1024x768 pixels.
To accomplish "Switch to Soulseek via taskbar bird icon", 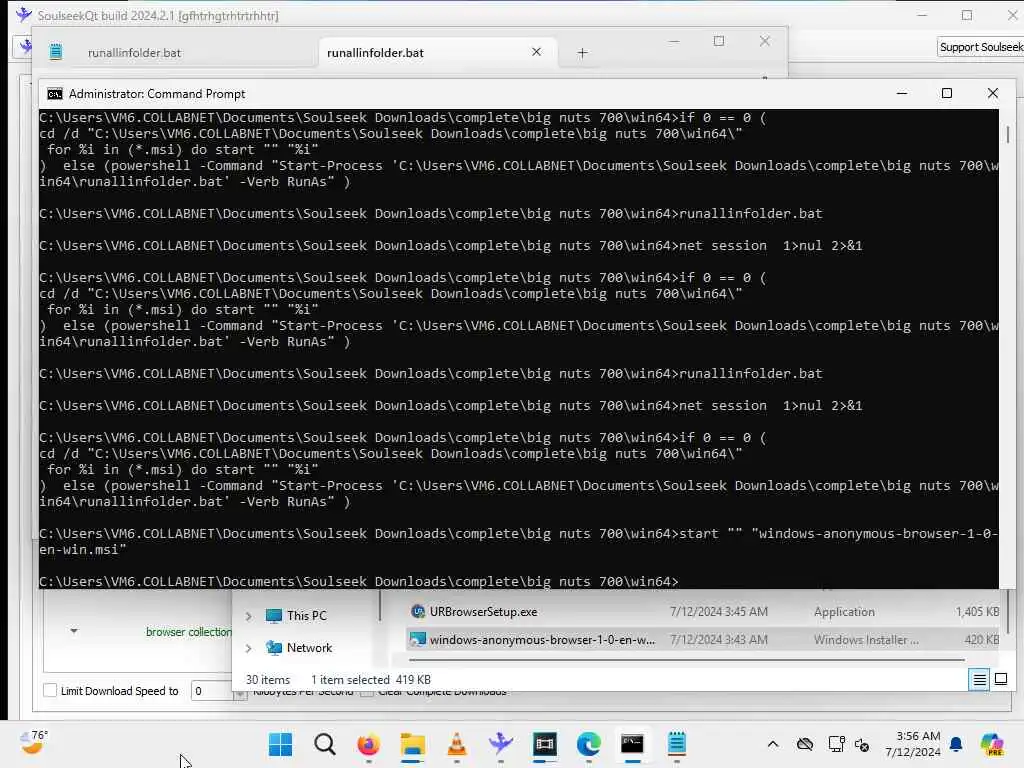I will pos(500,744).
